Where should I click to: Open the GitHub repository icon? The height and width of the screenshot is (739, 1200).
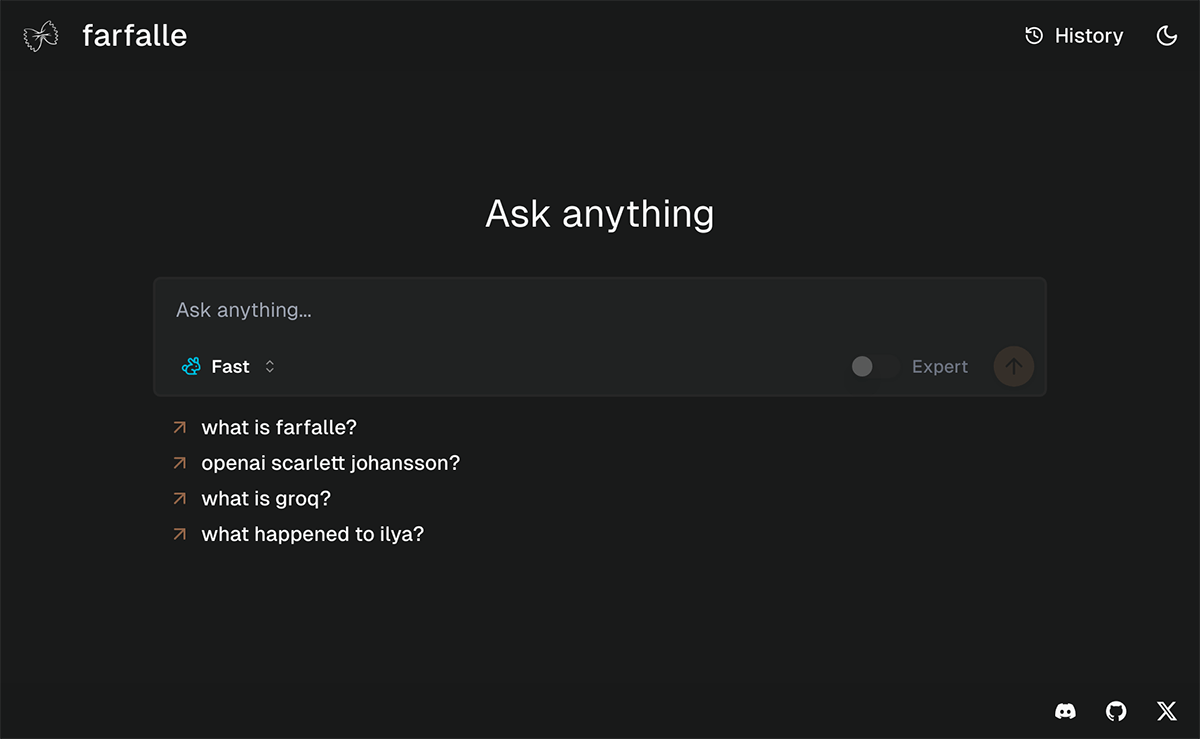click(1116, 711)
